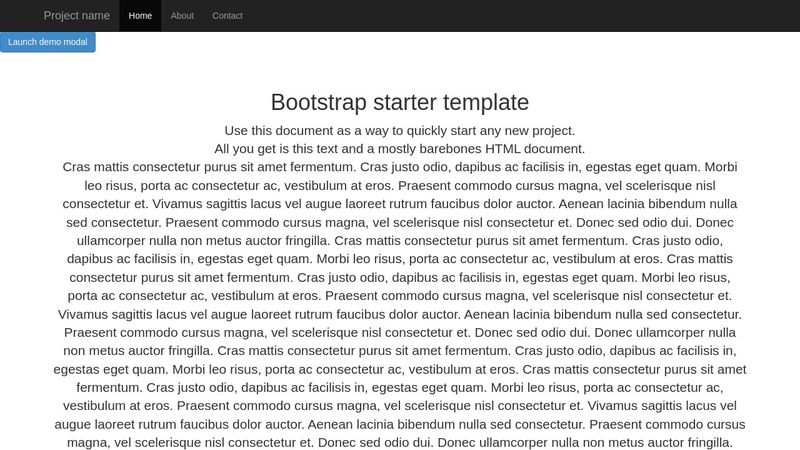Screen dimensions: 800x450
Task: Click the text line starting 'ullamcorper nulla non metus'
Action: pos(400,240)
